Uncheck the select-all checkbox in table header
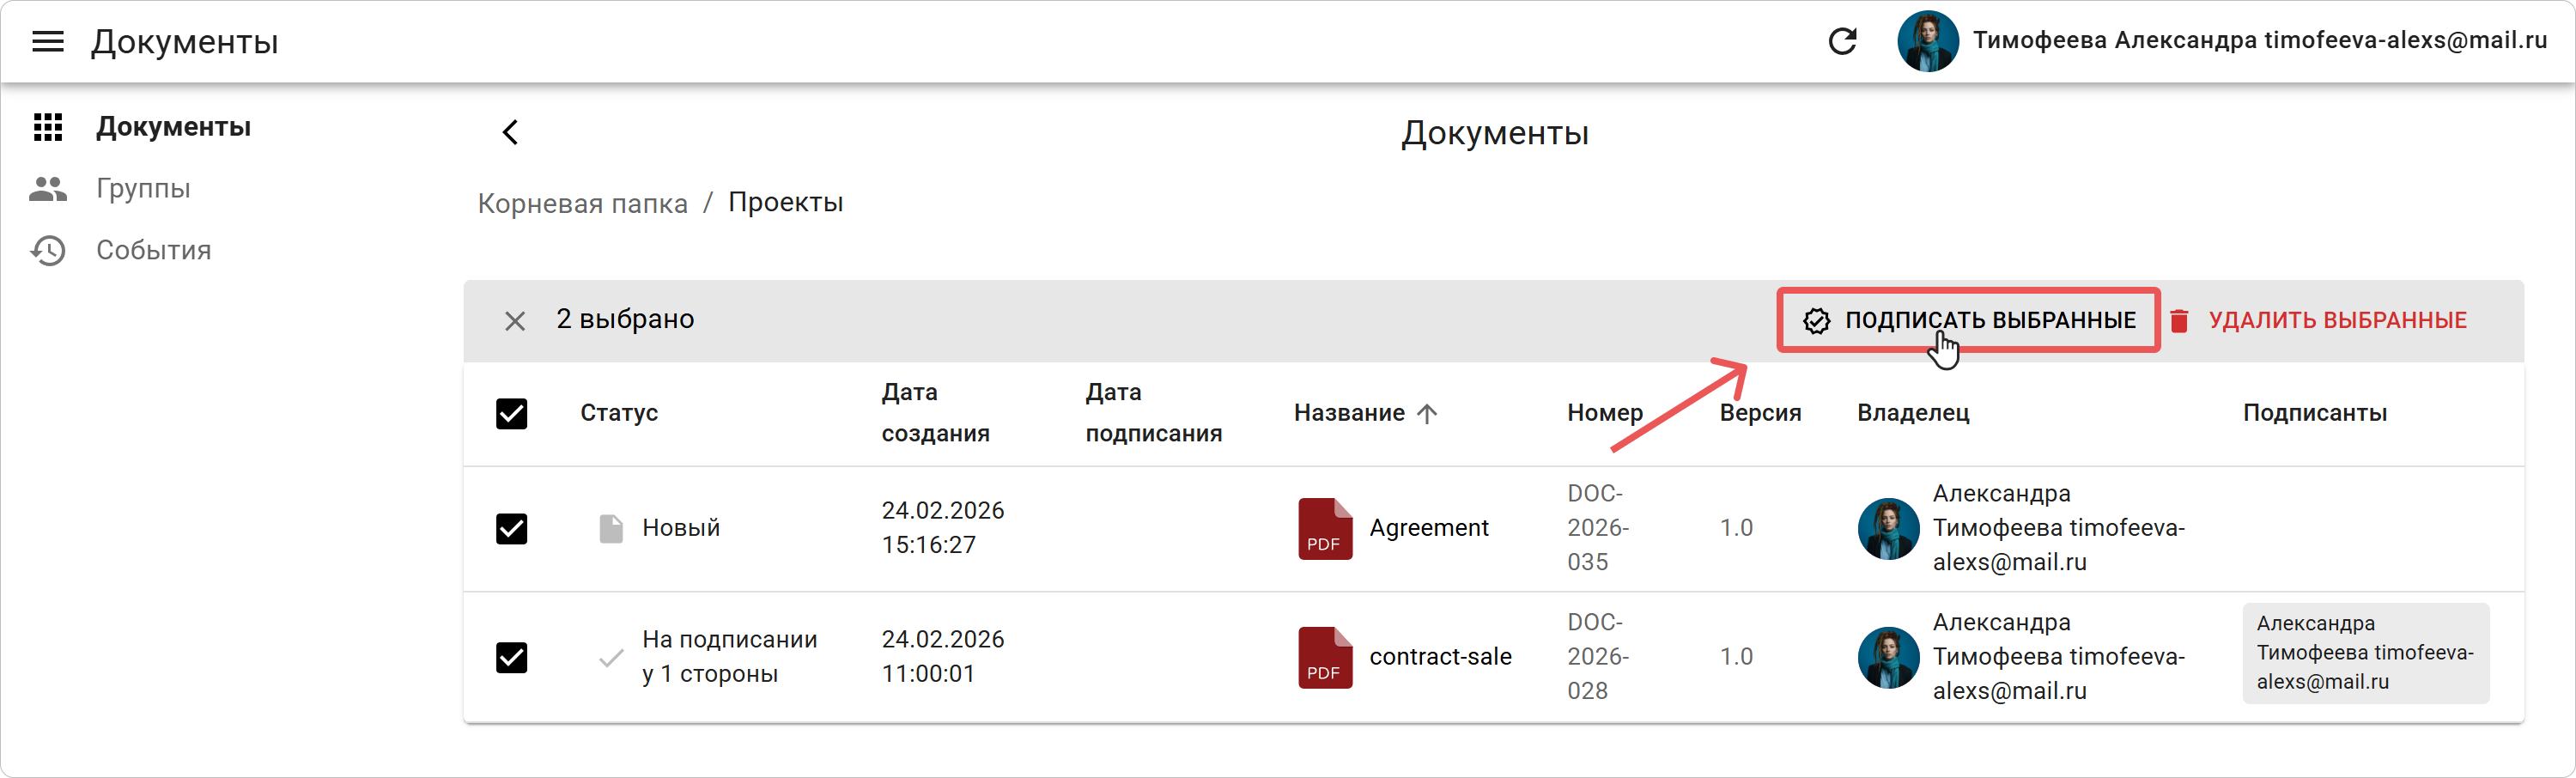The image size is (2576, 778). (511, 413)
